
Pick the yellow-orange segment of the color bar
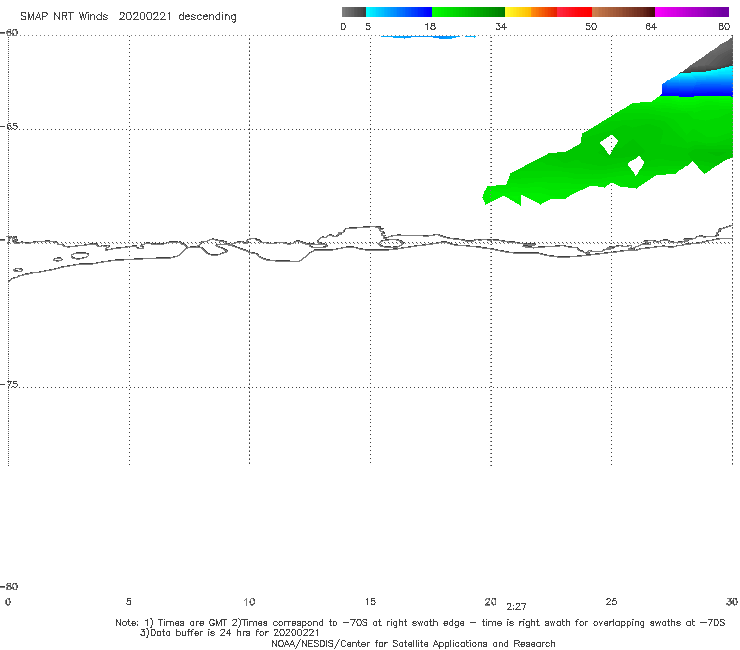(x=531, y=12)
